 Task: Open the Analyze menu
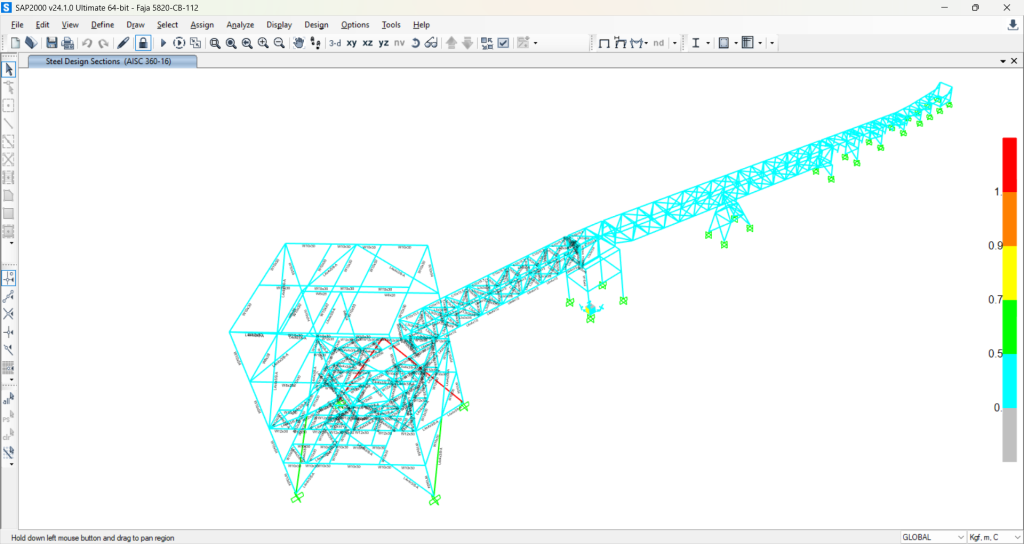pos(240,24)
